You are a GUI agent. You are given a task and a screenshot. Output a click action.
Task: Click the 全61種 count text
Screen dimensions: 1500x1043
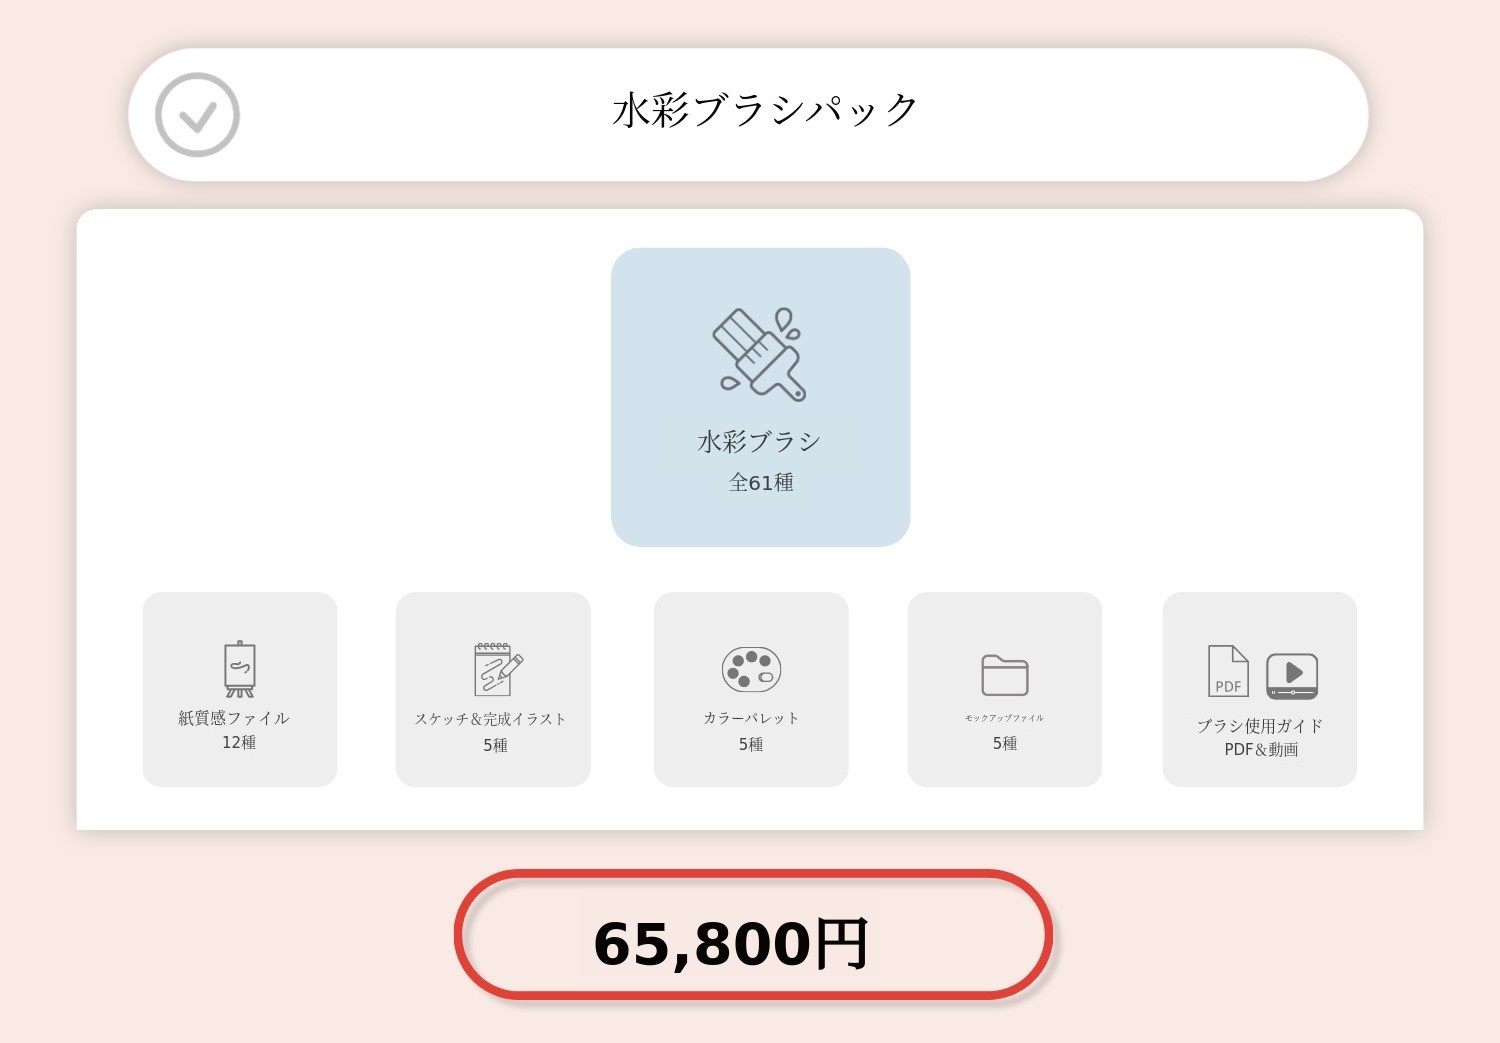point(761,483)
